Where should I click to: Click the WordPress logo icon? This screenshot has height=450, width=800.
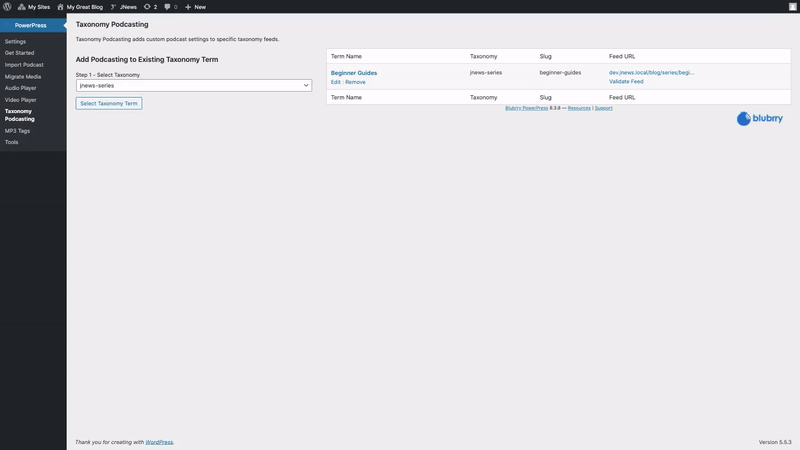coord(8,6)
